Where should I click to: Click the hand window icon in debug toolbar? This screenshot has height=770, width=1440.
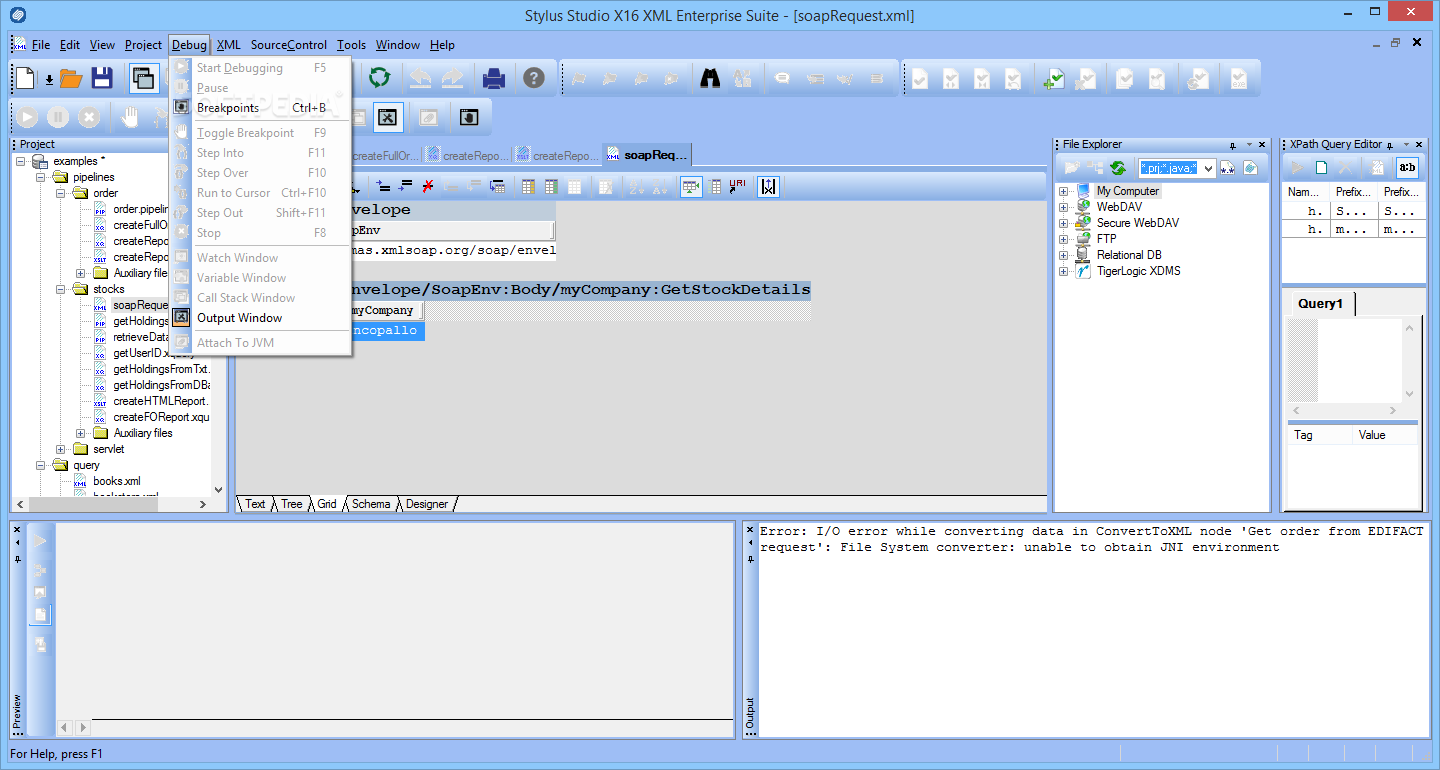tap(468, 117)
